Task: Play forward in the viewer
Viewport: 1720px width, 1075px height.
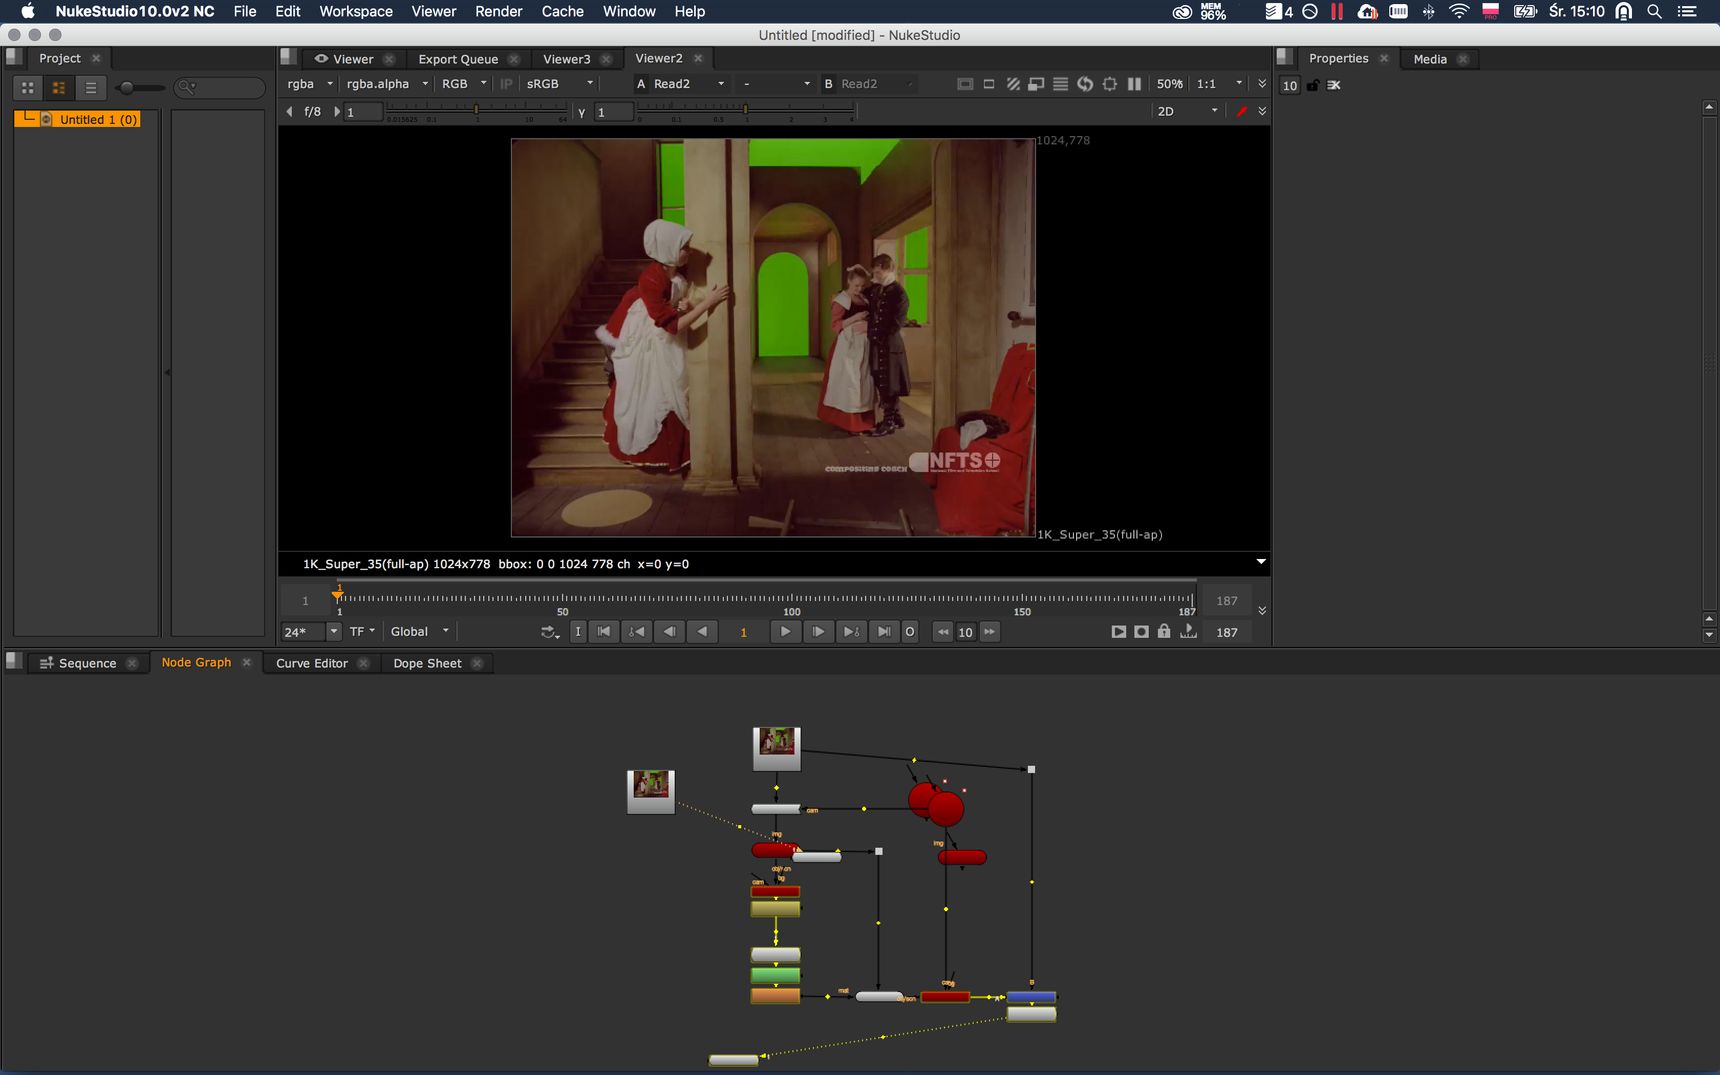Action: [x=785, y=632]
